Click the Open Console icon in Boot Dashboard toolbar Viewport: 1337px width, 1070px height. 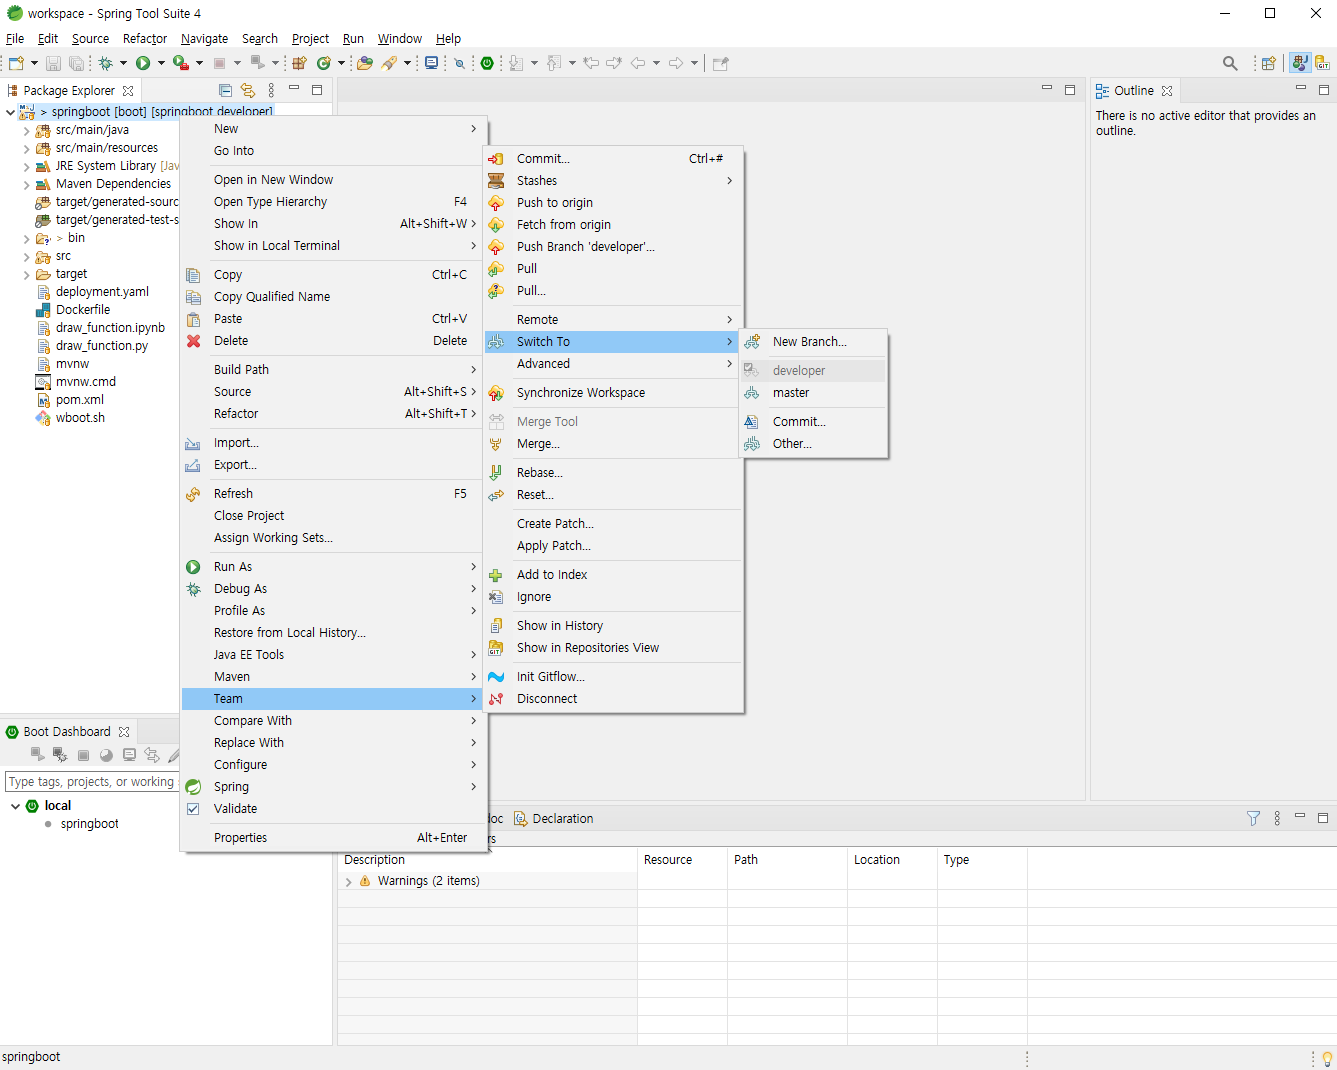(129, 755)
